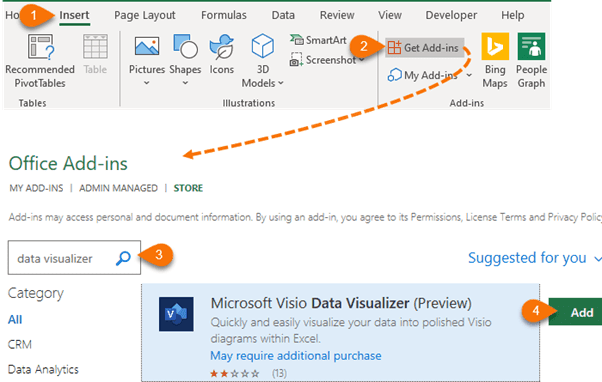Image resolution: width=602 pixels, height=382 pixels.
Task: Add the Visio Data Visualizer add-in
Action: [x=576, y=312]
